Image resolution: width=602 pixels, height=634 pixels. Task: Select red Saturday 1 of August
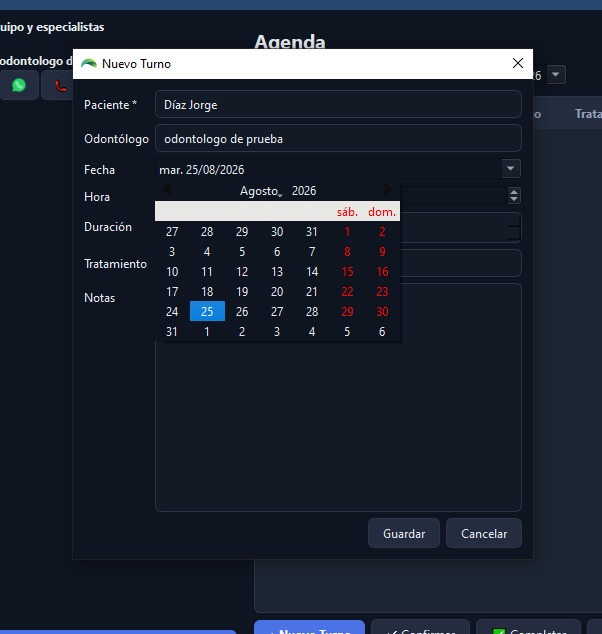click(347, 231)
